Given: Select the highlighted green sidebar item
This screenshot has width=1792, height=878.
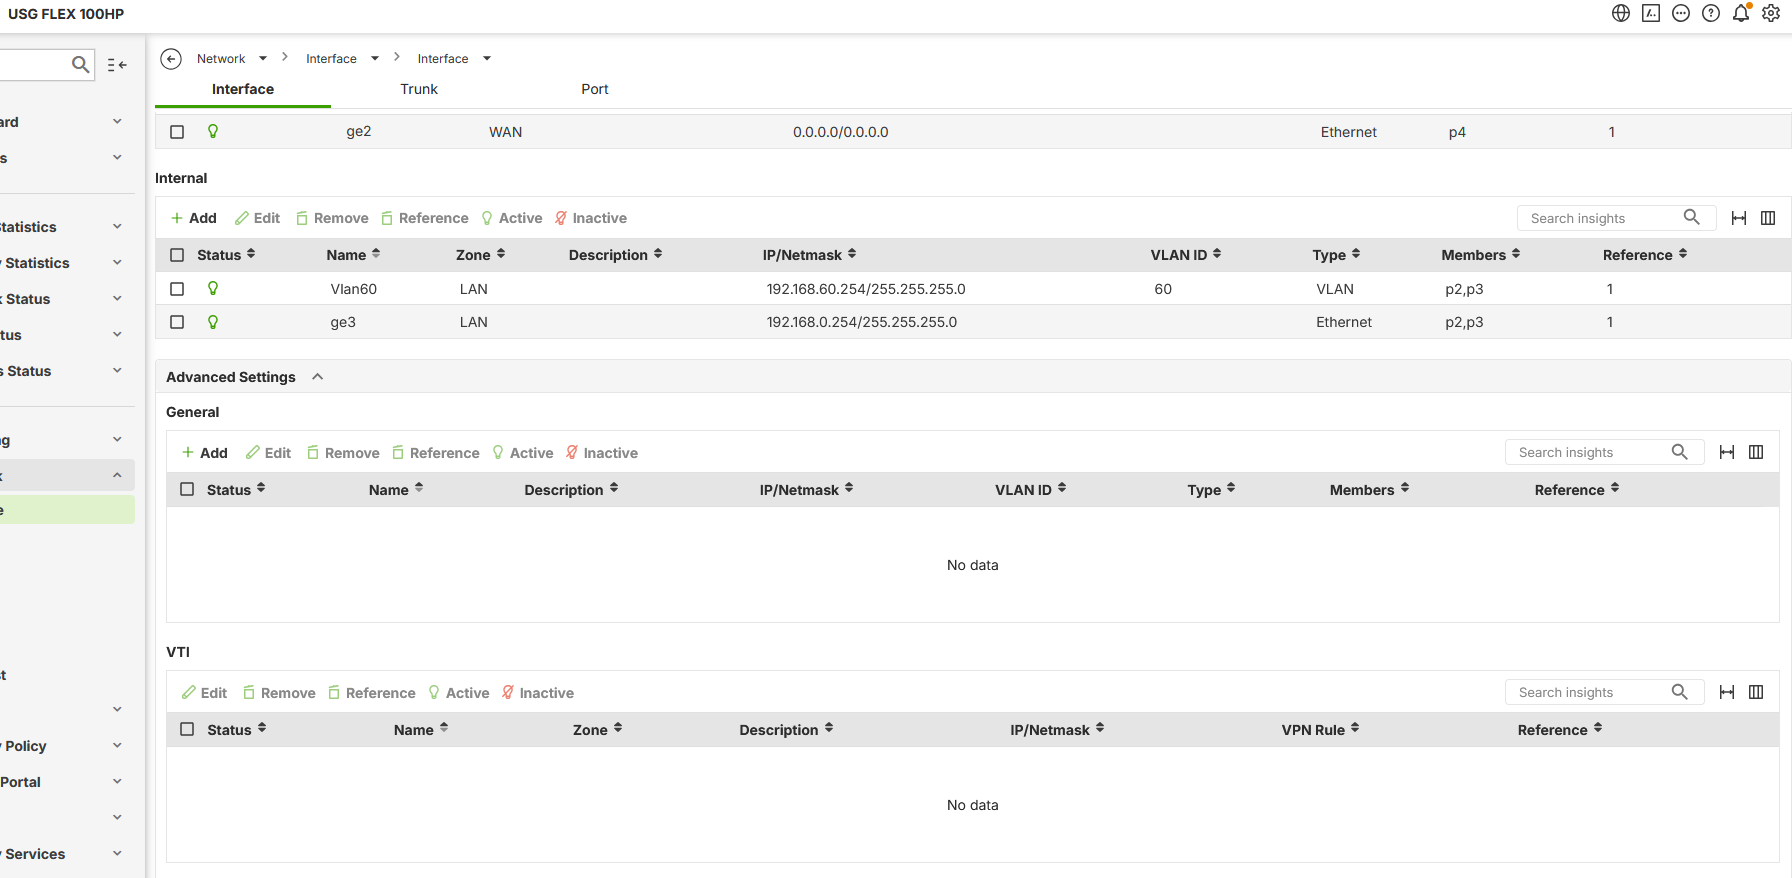Looking at the screenshot, I should coord(67,510).
